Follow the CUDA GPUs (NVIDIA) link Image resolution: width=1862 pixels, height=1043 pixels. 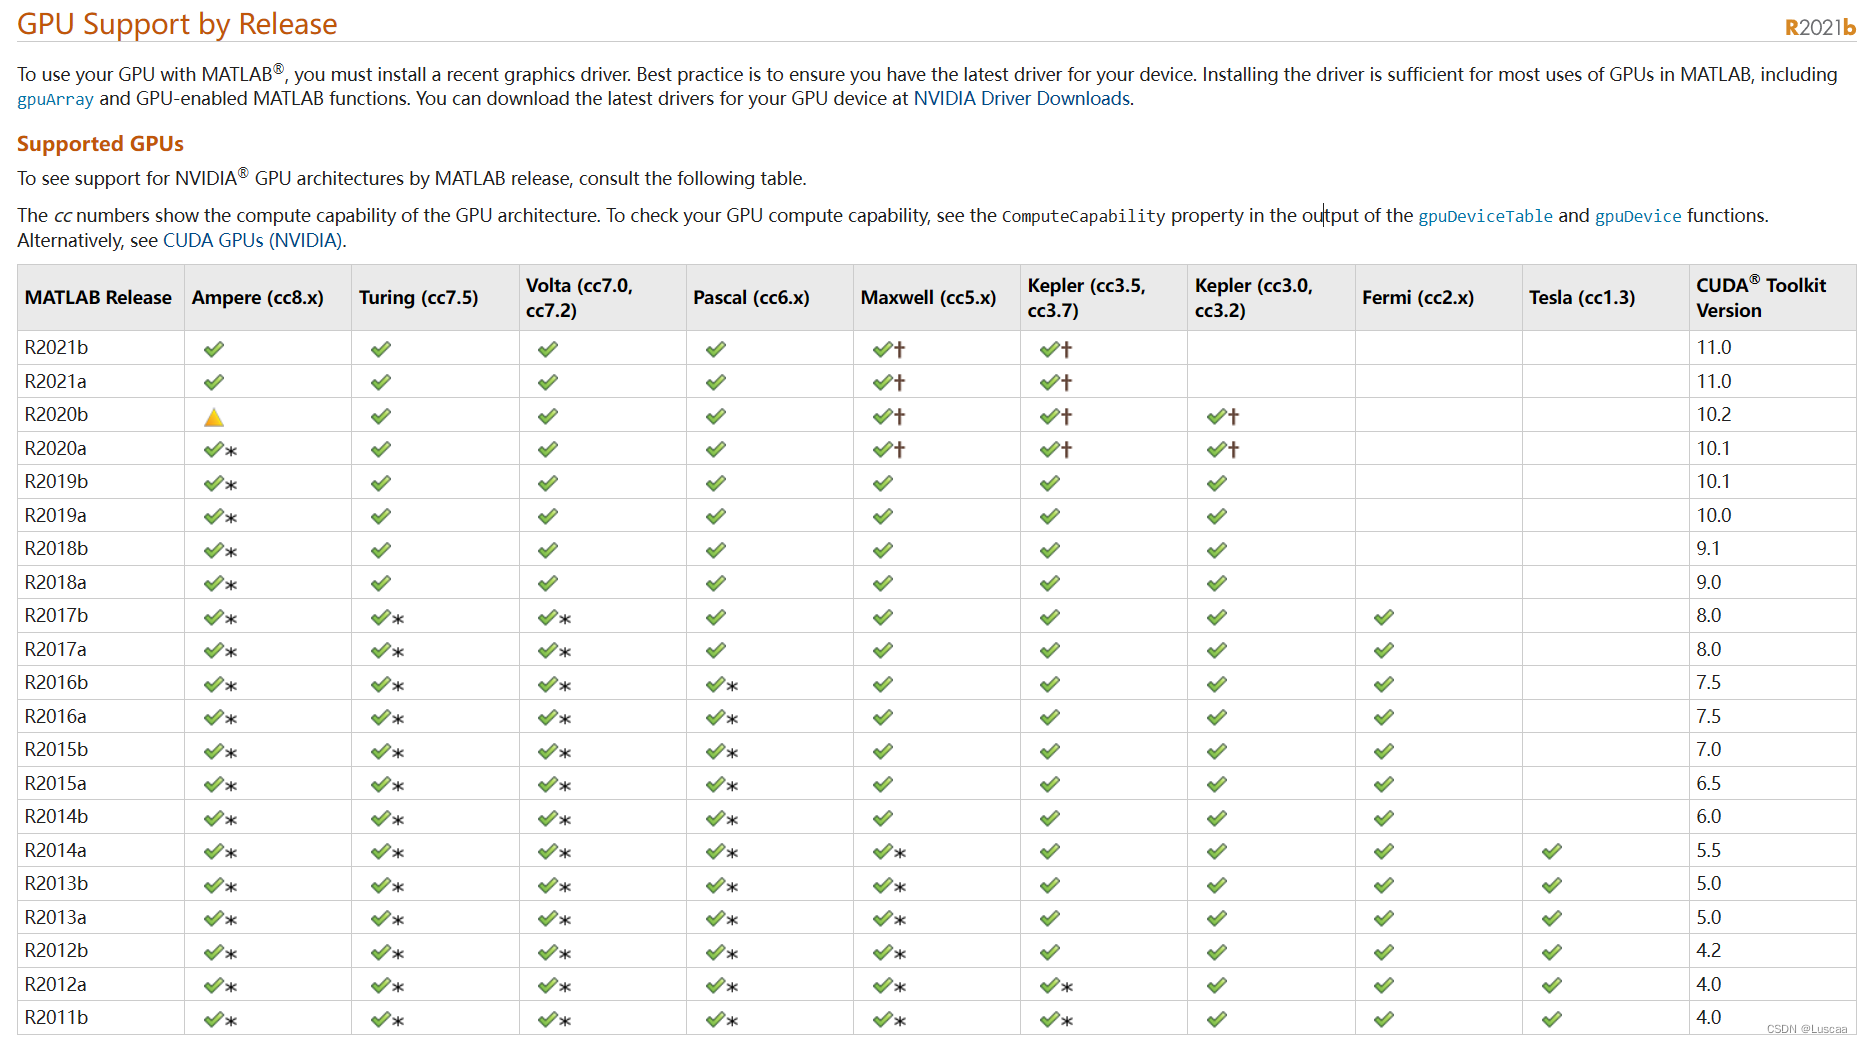[x=253, y=241]
